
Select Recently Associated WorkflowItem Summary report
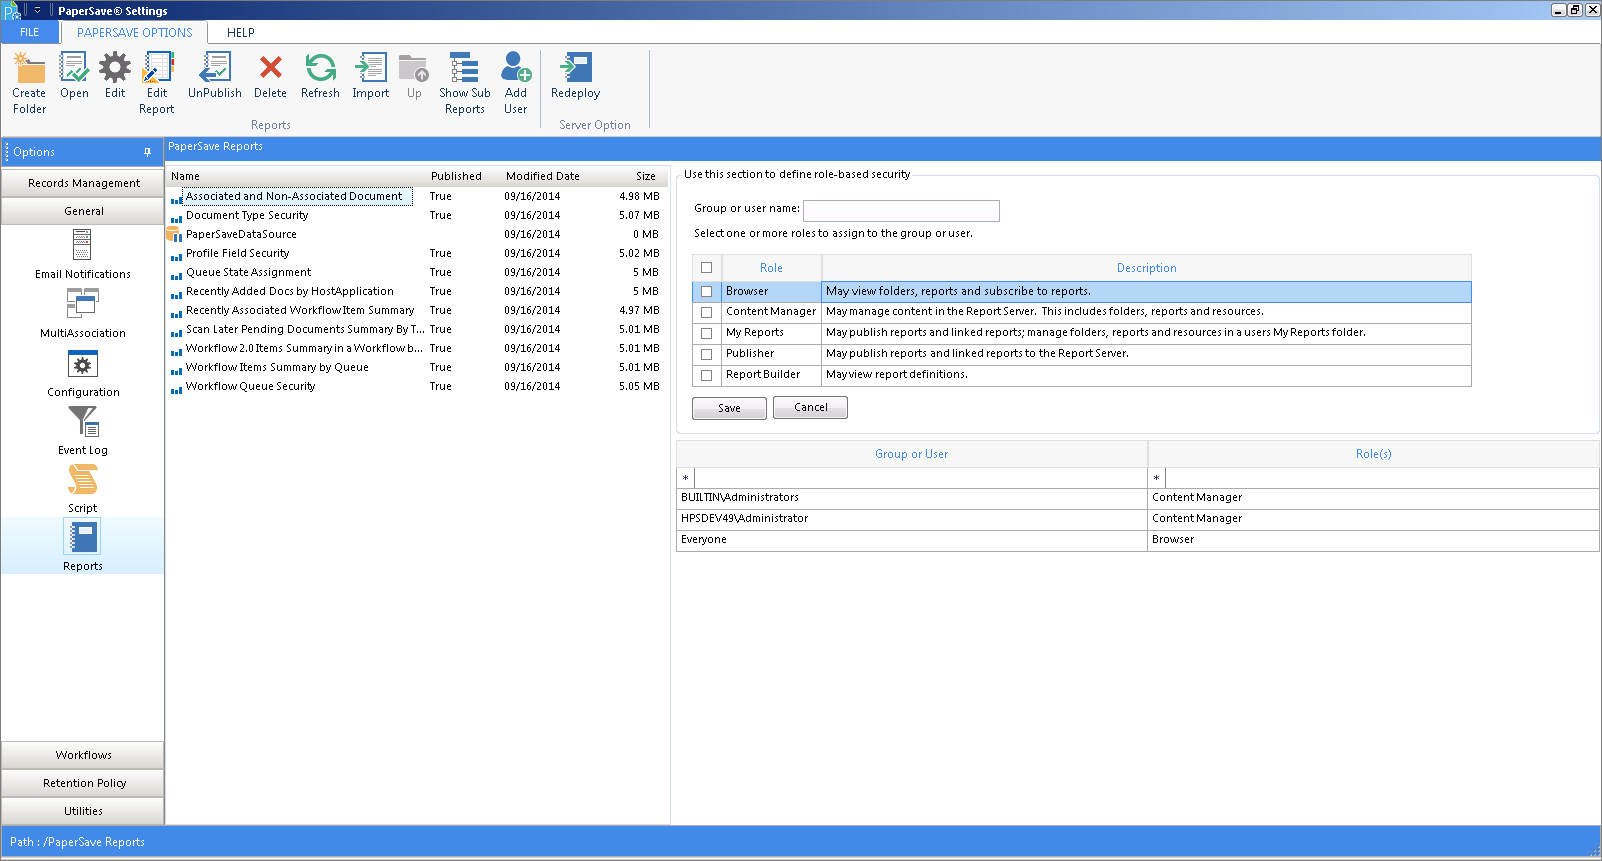300,310
